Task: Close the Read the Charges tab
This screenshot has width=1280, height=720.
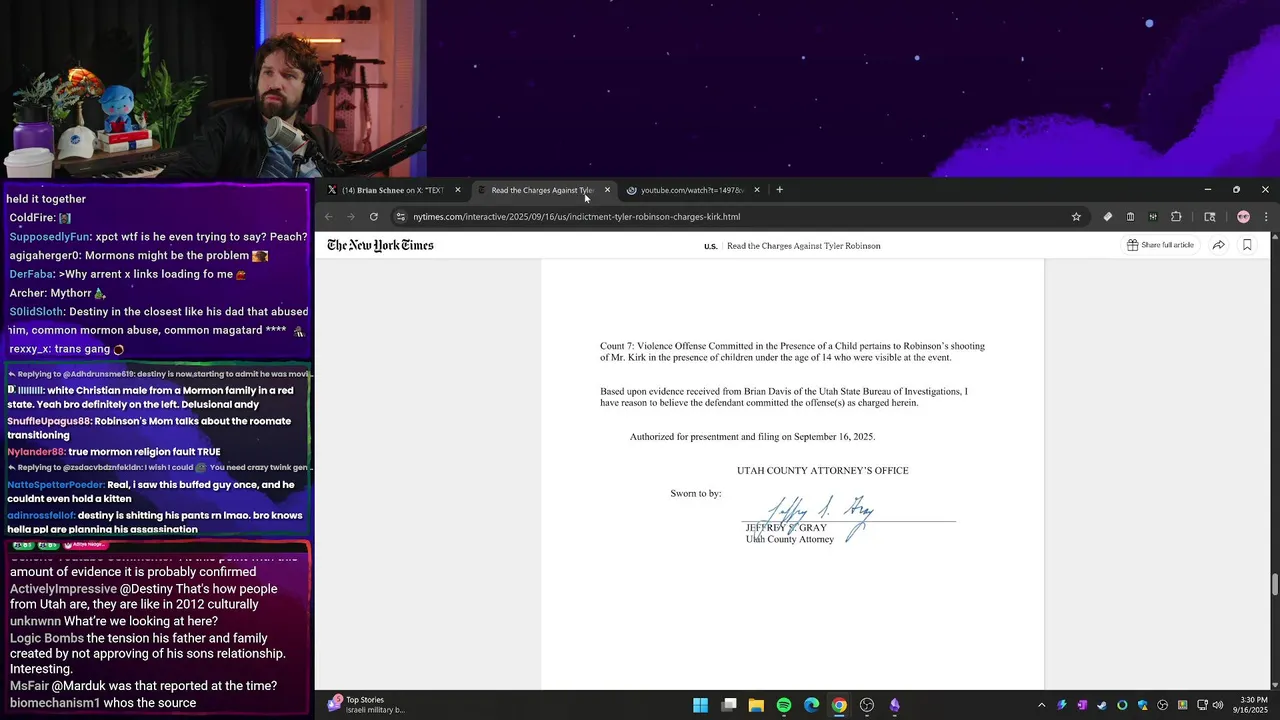Action: coord(607,190)
